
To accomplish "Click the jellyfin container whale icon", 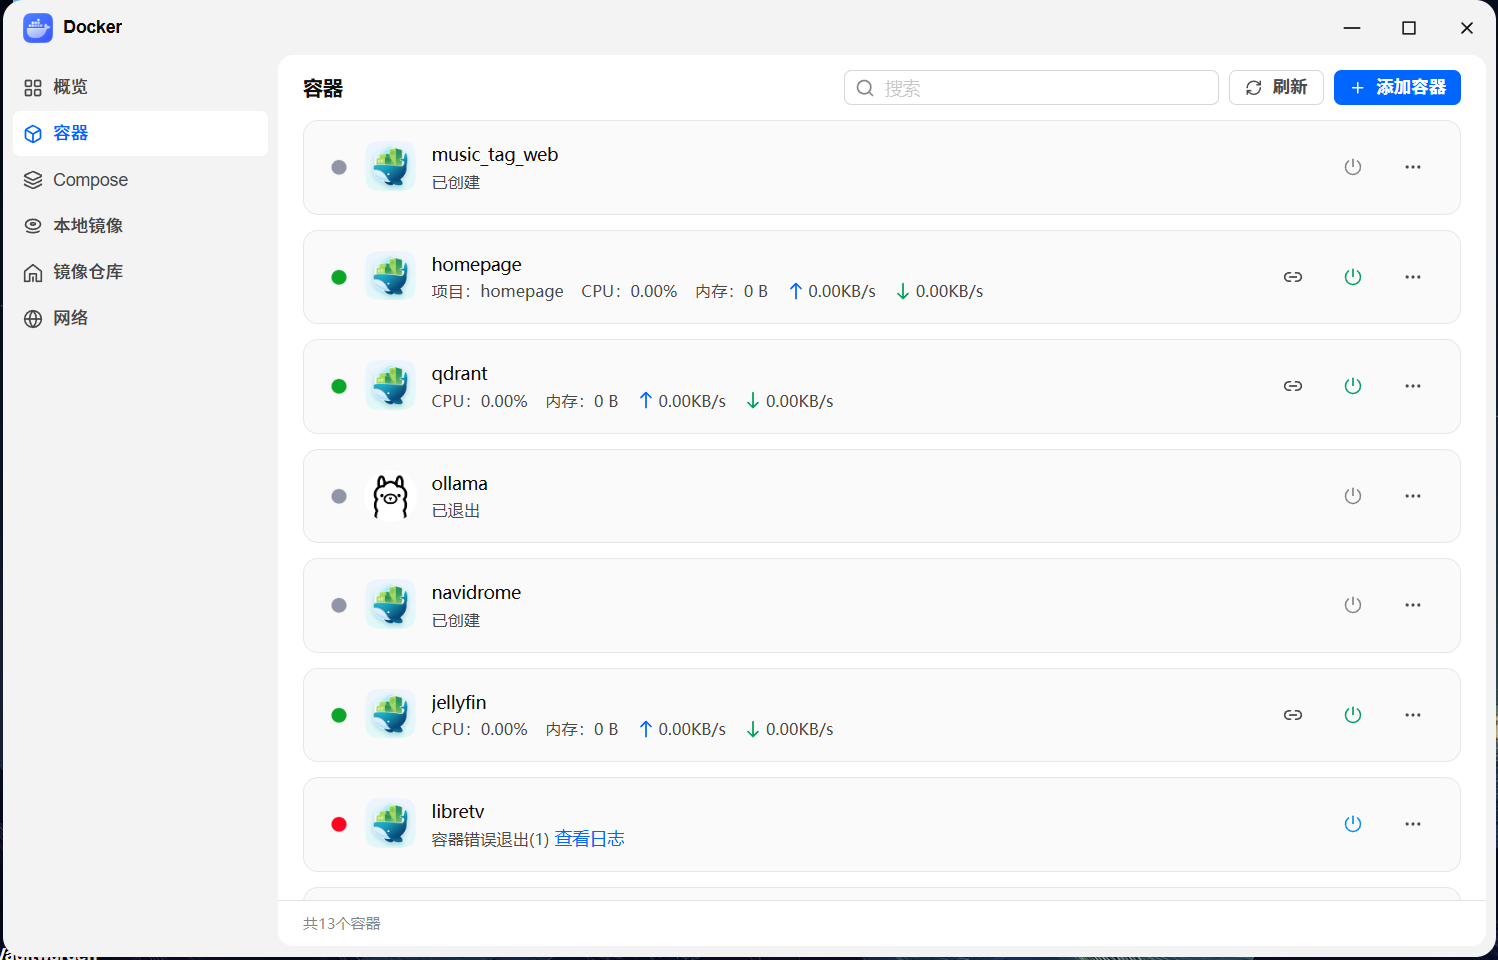I will [x=390, y=714].
